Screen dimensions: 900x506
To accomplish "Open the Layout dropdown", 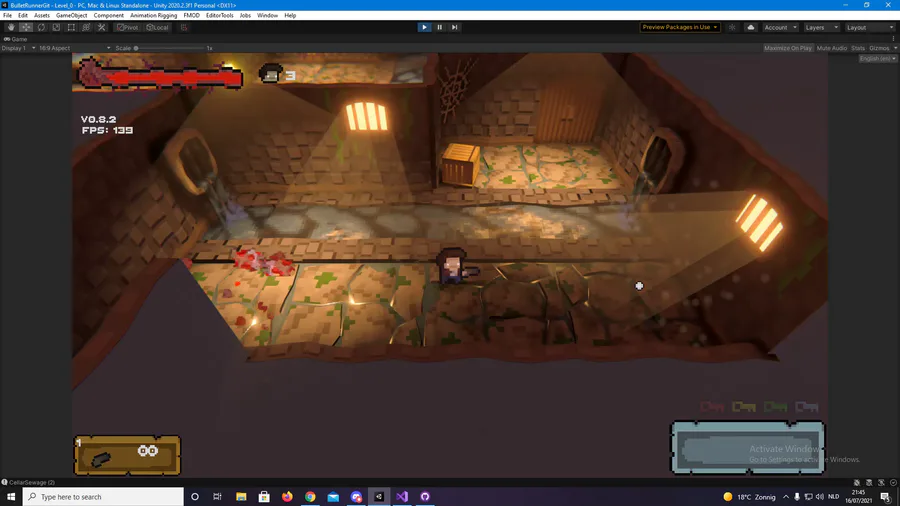I will (x=870, y=27).
